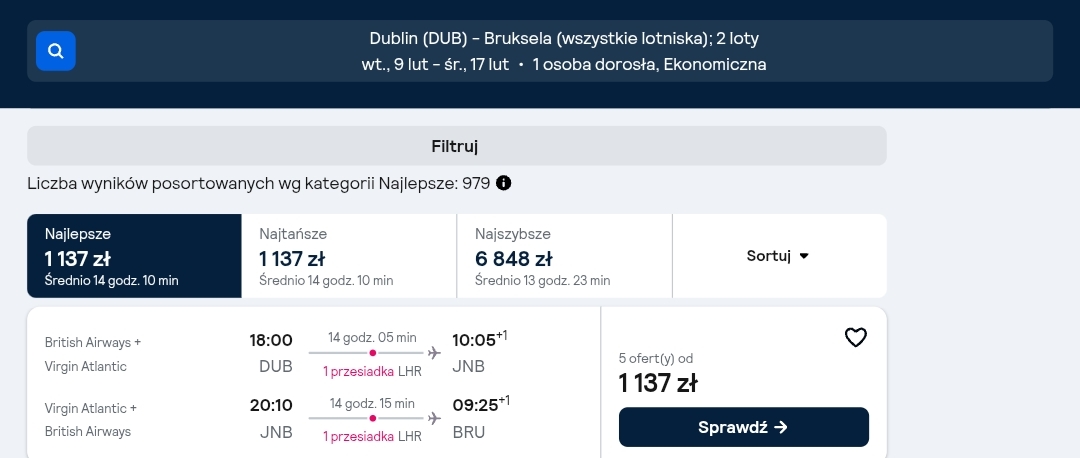Click the 5 ofert(y) od price text
Viewport: 1080px width, 458px height.
(656, 358)
